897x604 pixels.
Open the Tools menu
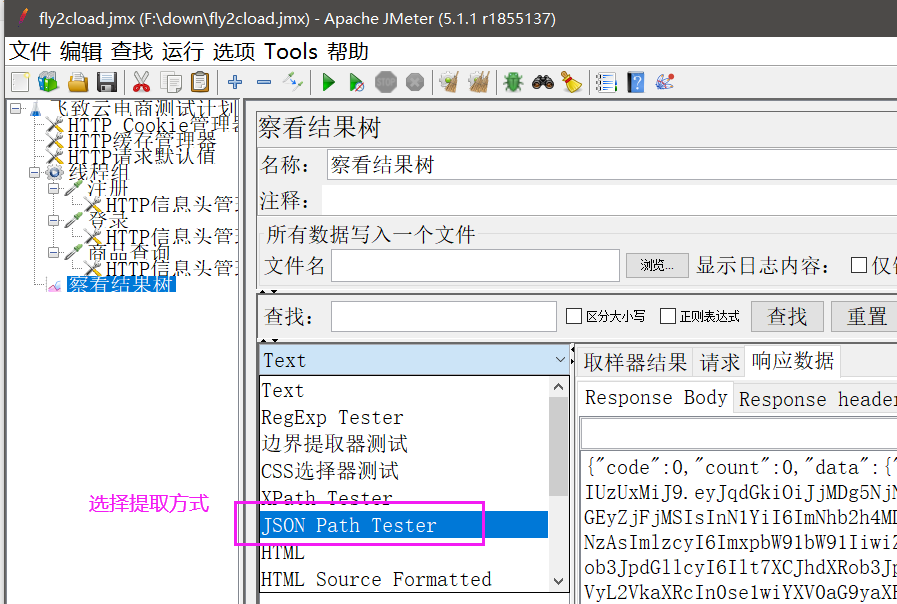(289, 51)
